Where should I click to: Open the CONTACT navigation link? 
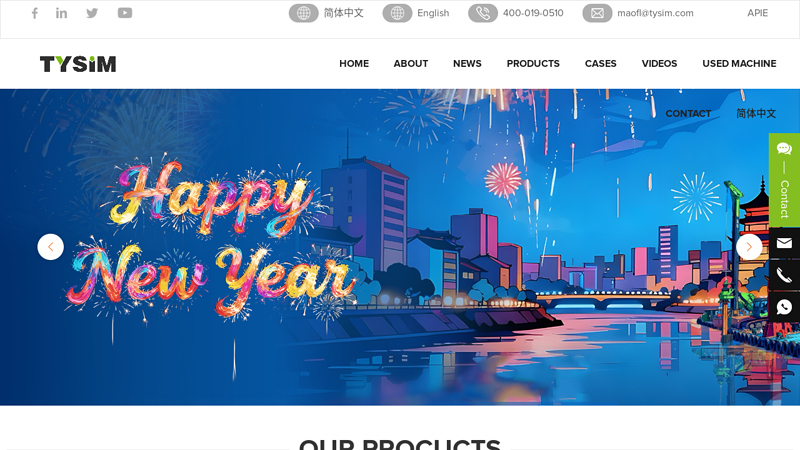[688, 113]
